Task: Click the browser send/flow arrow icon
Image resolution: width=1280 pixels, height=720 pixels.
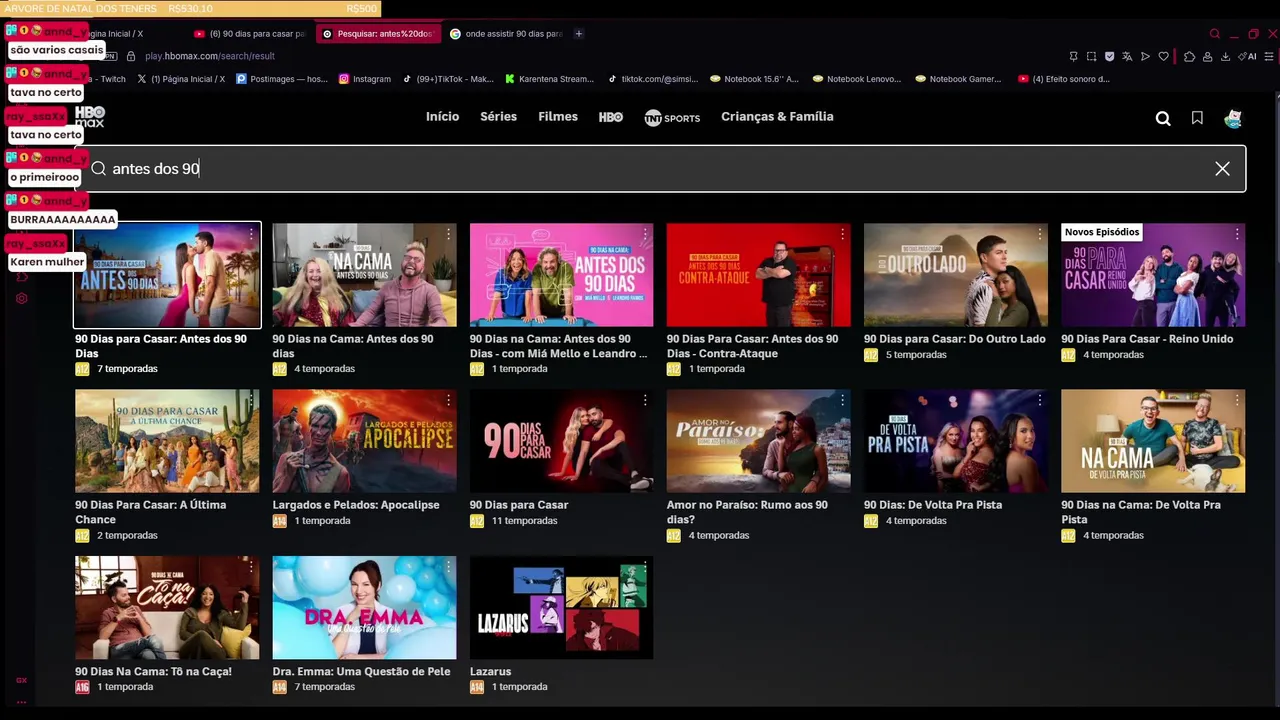Action: tap(1145, 56)
